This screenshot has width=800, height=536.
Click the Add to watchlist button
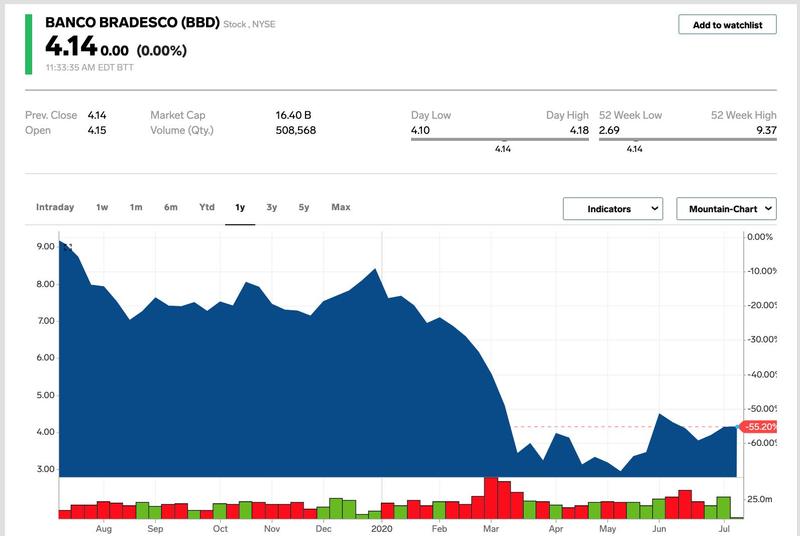pyautogui.click(x=727, y=24)
